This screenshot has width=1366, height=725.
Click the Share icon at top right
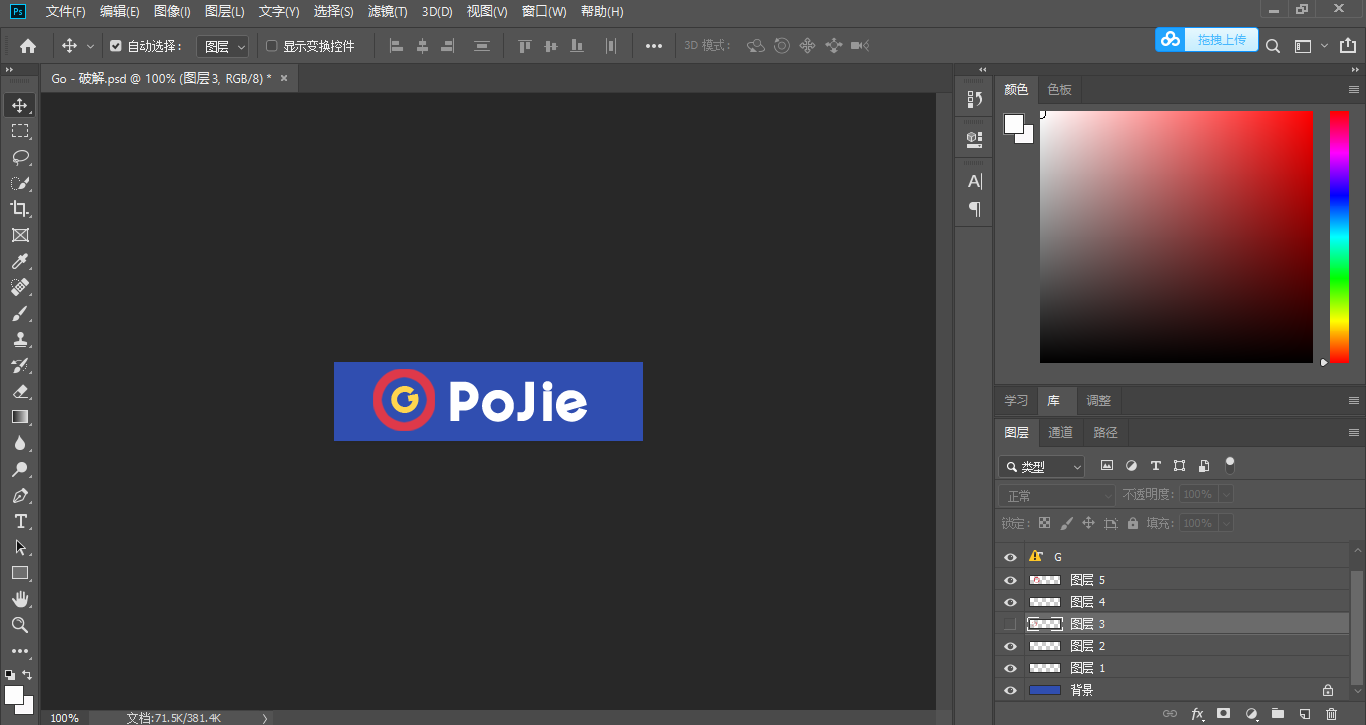click(1348, 46)
